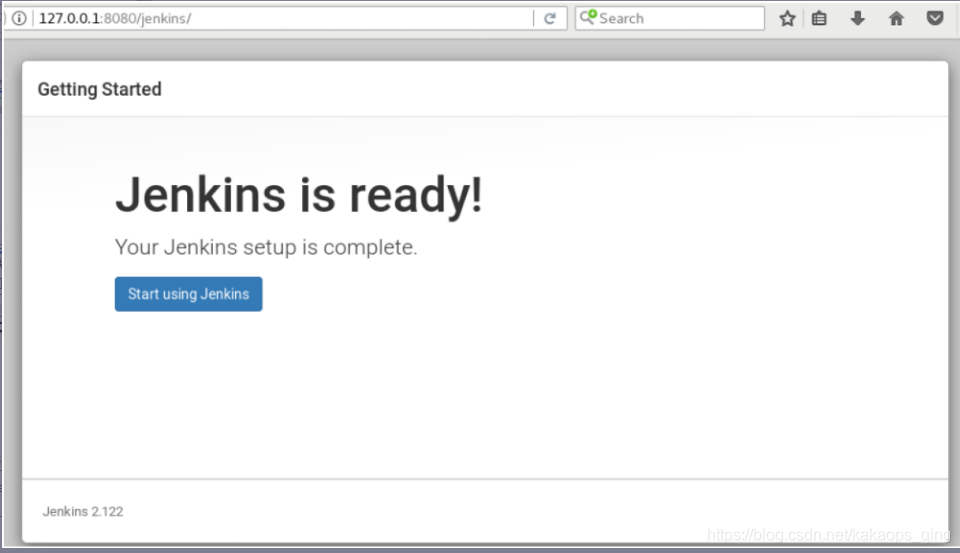Screen dimensions: 960x553
Task: Show your bookmarks list icon
Action: (819, 18)
